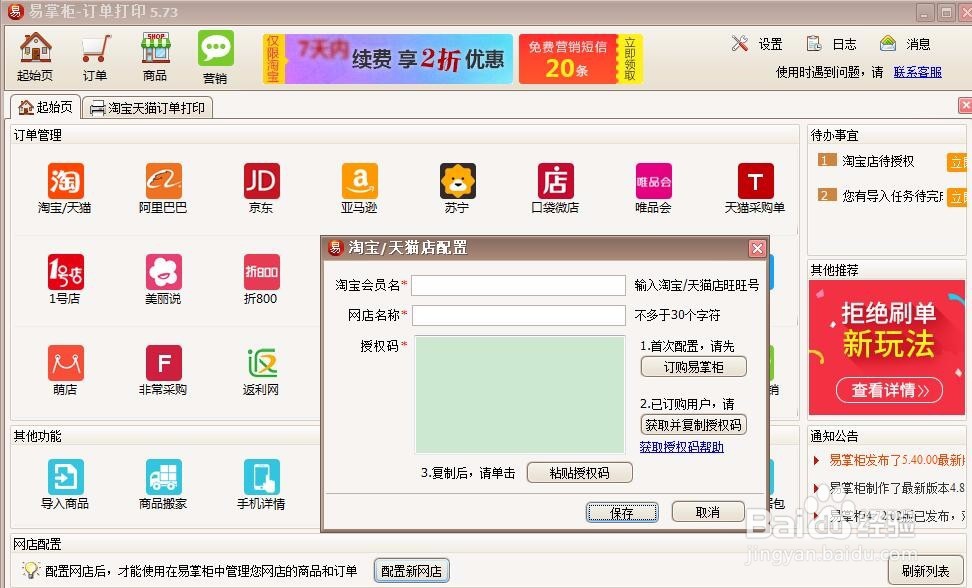The width and height of the screenshot is (972, 588).
Task: Open the 商品搬家 truck icon
Action: click(163, 484)
